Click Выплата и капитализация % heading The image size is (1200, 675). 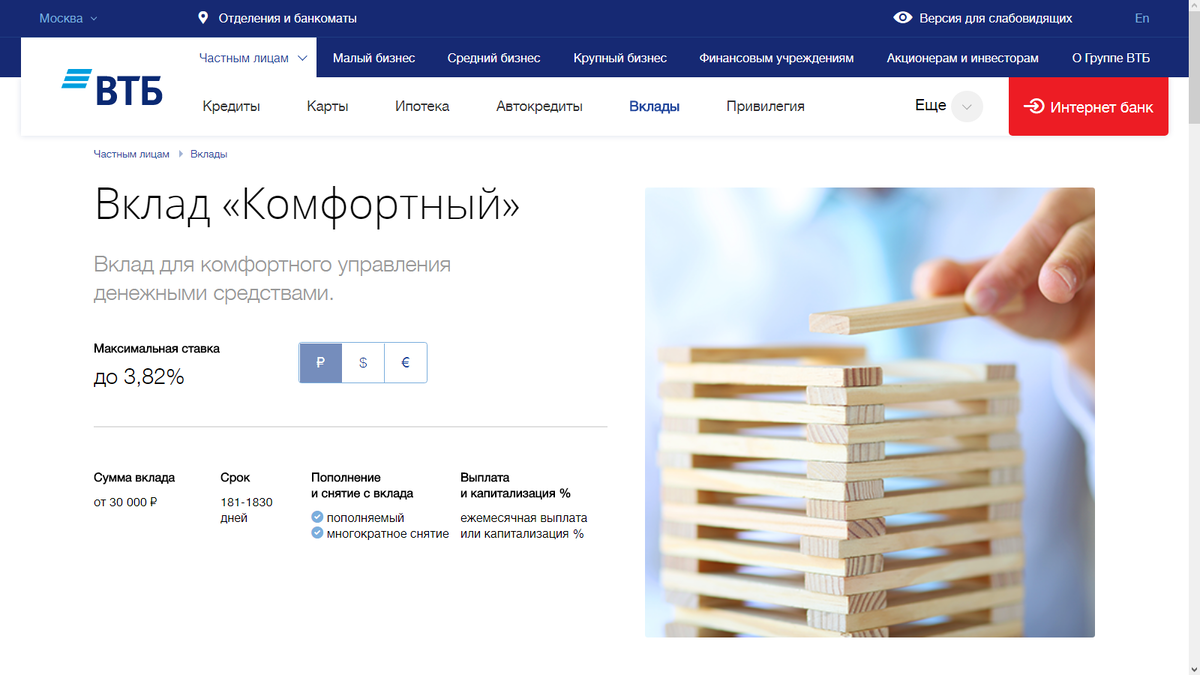coord(516,485)
